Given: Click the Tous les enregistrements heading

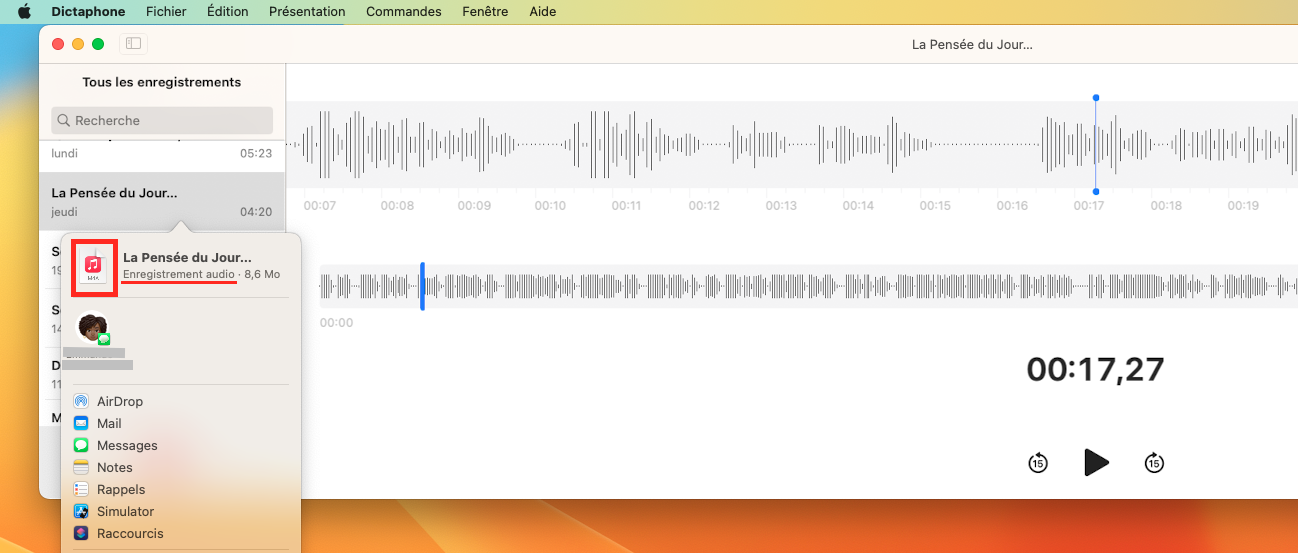Looking at the screenshot, I should coord(162,82).
